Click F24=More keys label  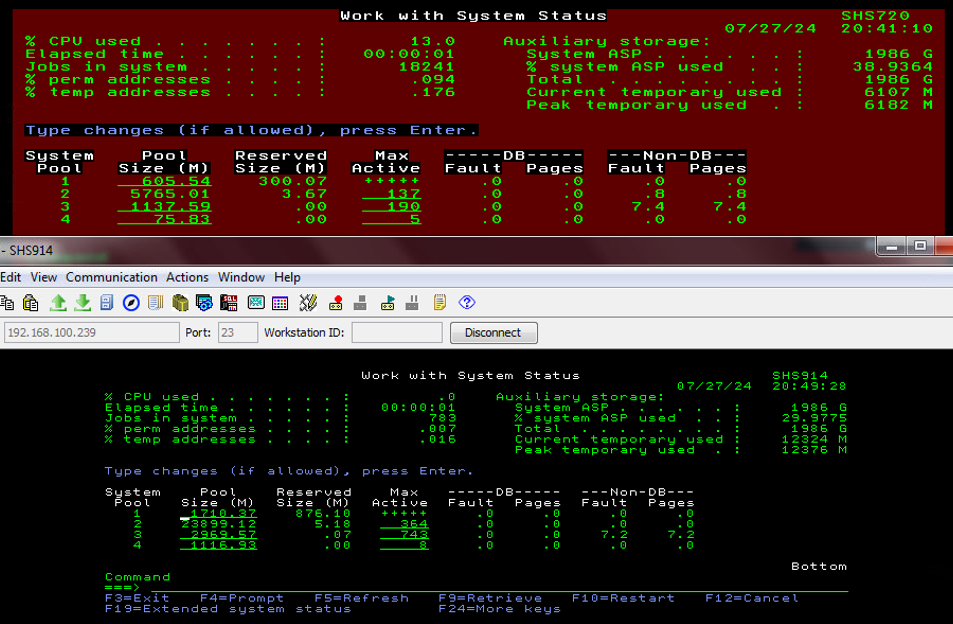click(x=500, y=609)
